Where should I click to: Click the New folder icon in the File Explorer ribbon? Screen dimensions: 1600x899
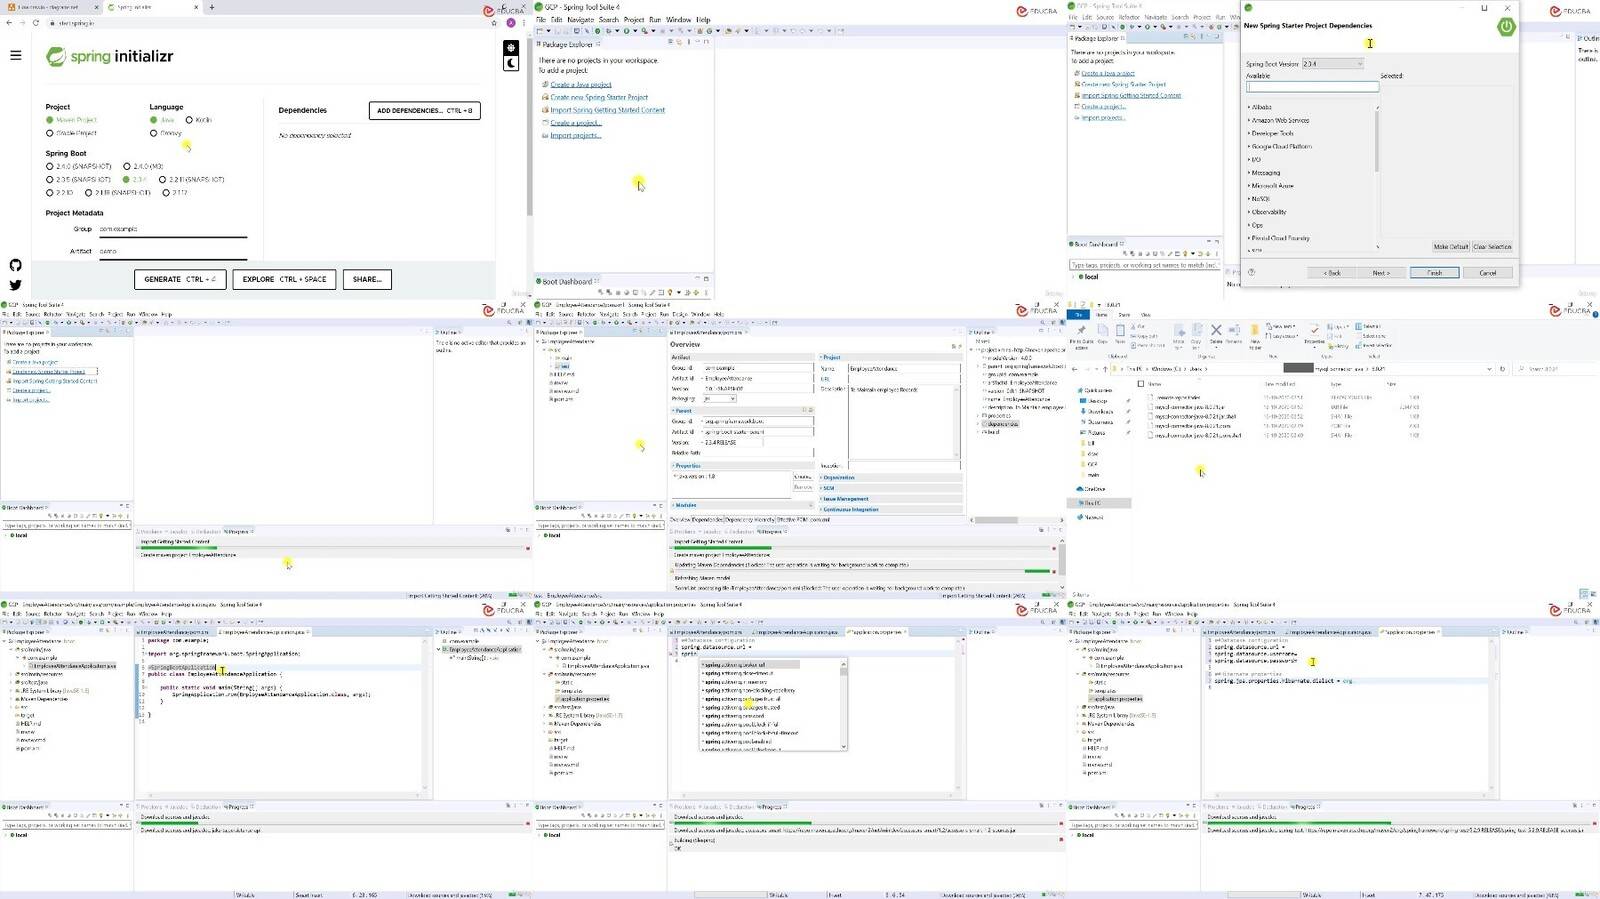coord(1255,330)
